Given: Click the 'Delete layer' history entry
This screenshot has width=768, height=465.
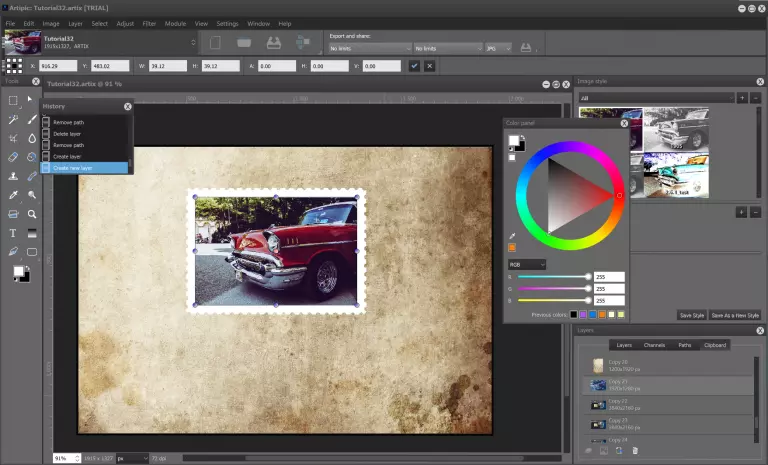Looking at the screenshot, I should [x=68, y=134].
